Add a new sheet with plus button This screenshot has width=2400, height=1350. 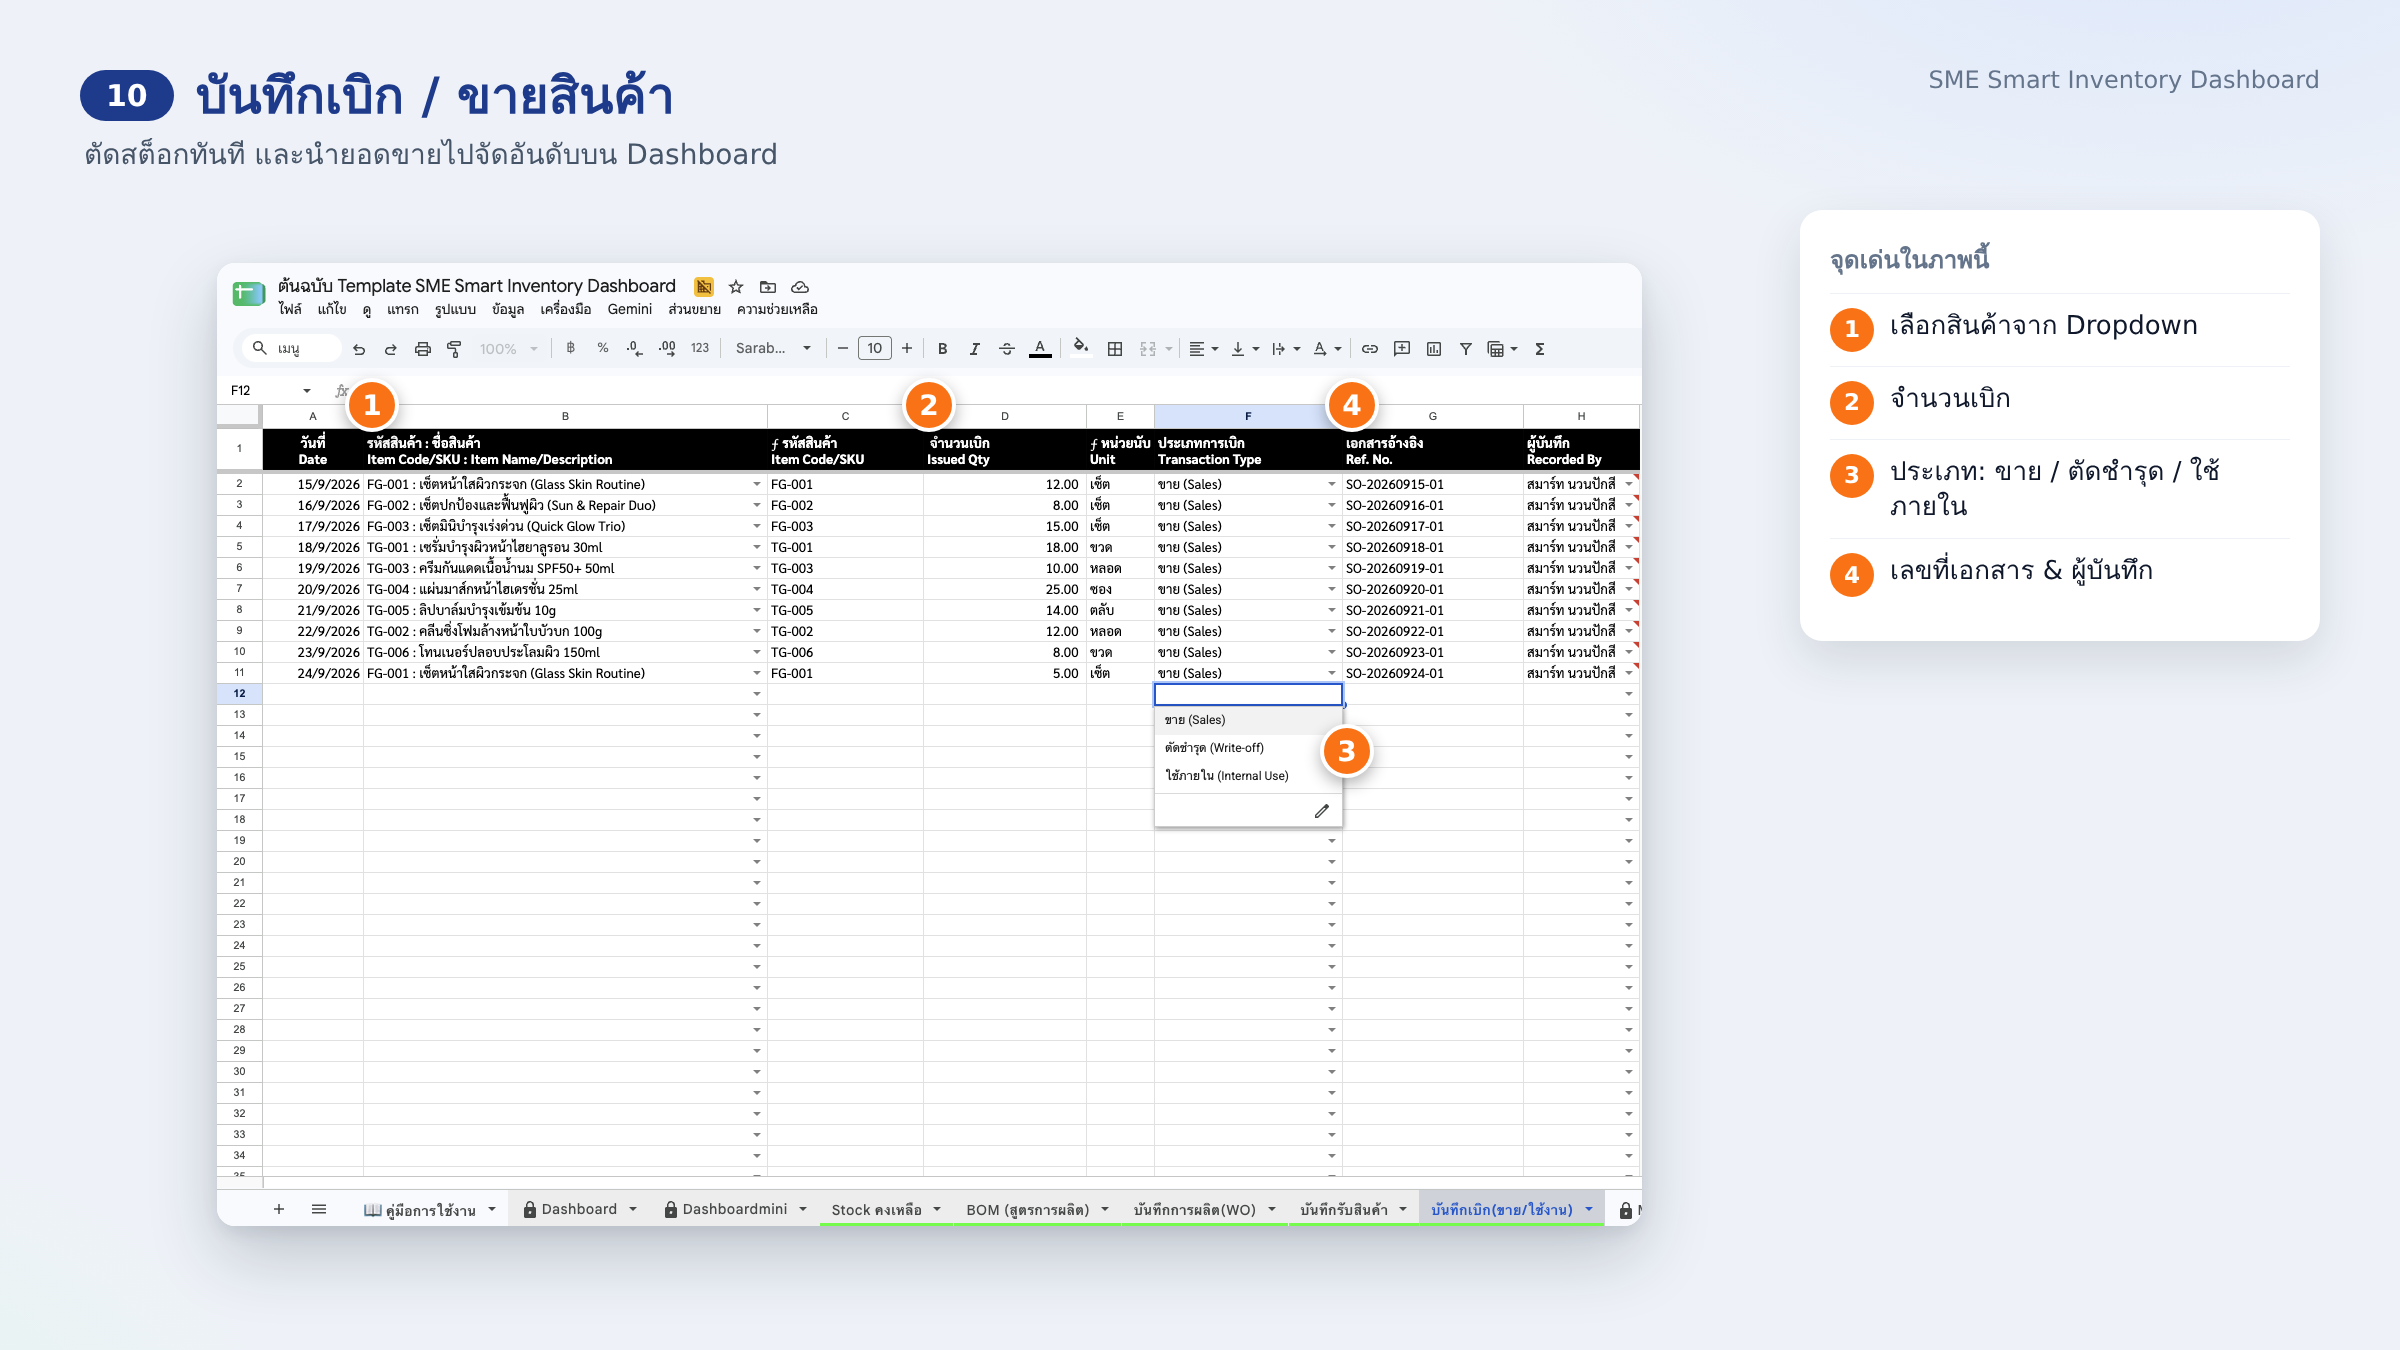click(x=279, y=1209)
